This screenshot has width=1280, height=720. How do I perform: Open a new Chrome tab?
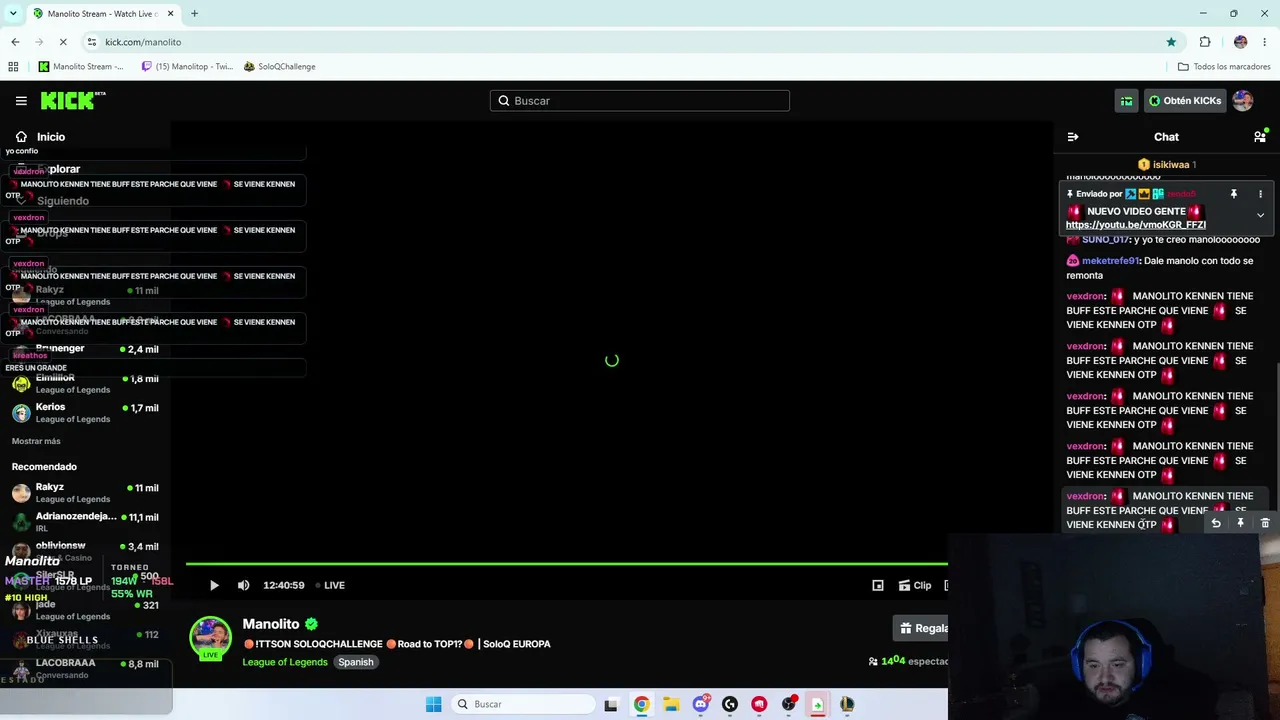tap(194, 14)
